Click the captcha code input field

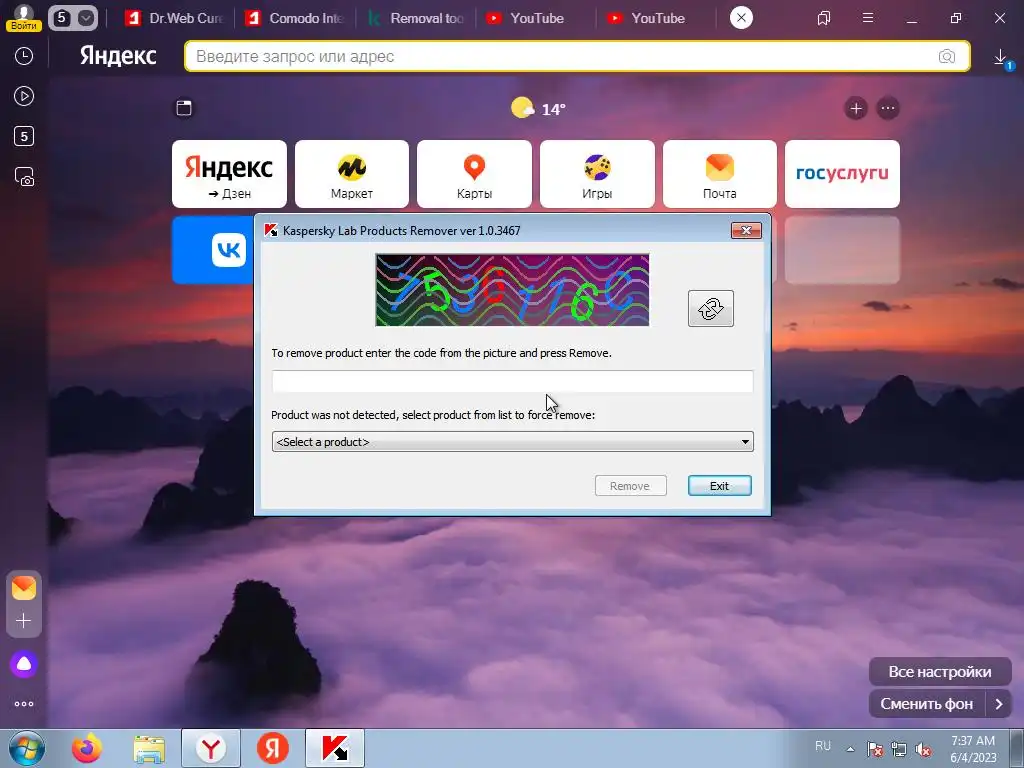512,381
